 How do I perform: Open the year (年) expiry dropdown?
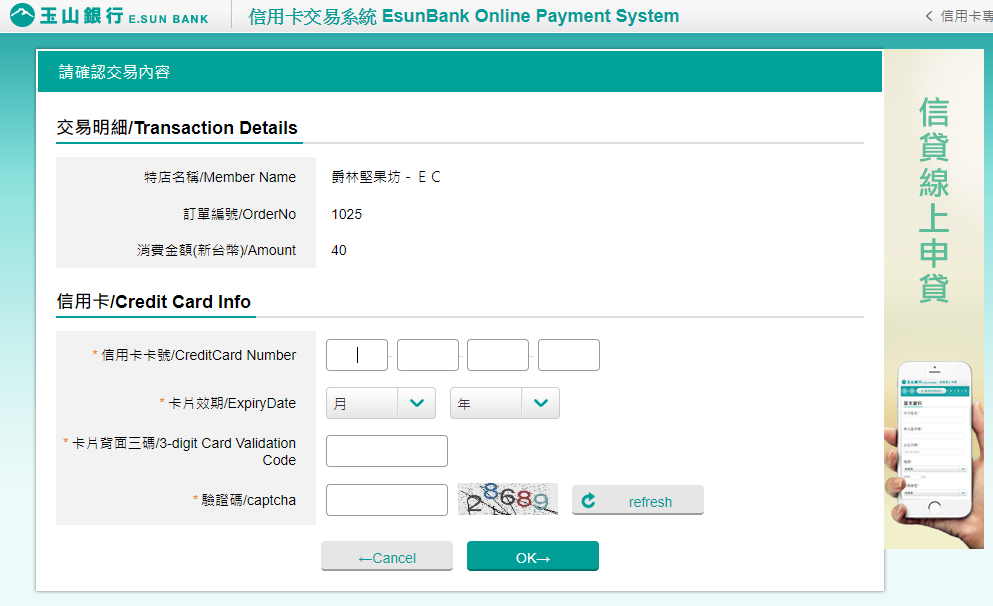point(505,403)
